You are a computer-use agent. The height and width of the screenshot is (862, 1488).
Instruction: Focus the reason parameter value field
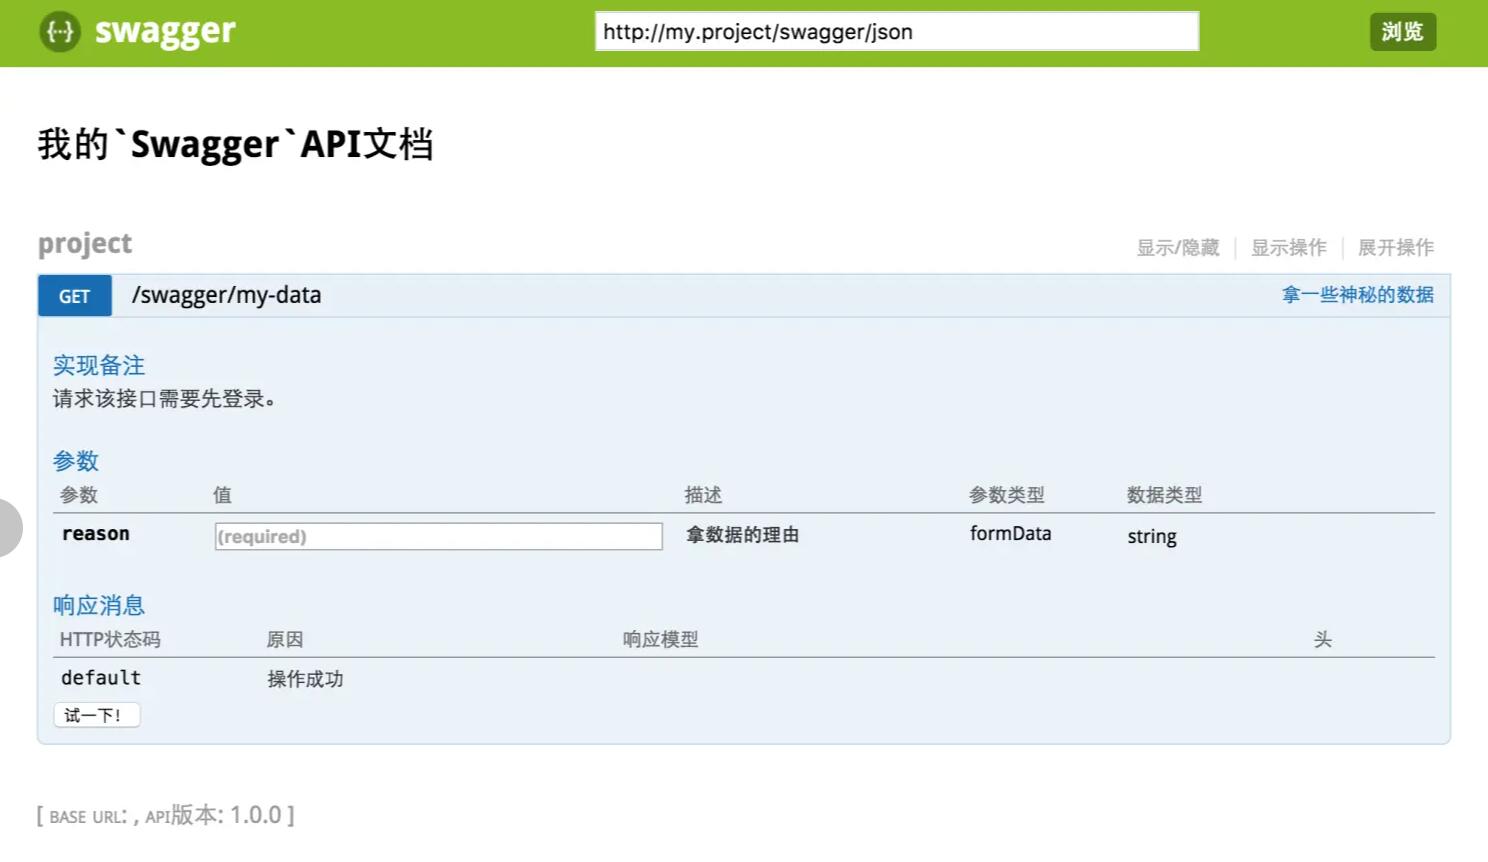pyautogui.click(x=438, y=536)
